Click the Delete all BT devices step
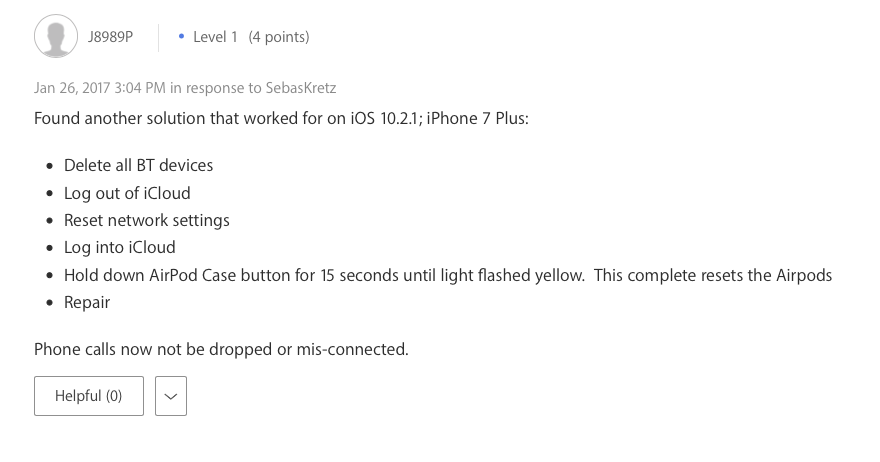This screenshot has height=462, width=880. click(x=138, y=165)
